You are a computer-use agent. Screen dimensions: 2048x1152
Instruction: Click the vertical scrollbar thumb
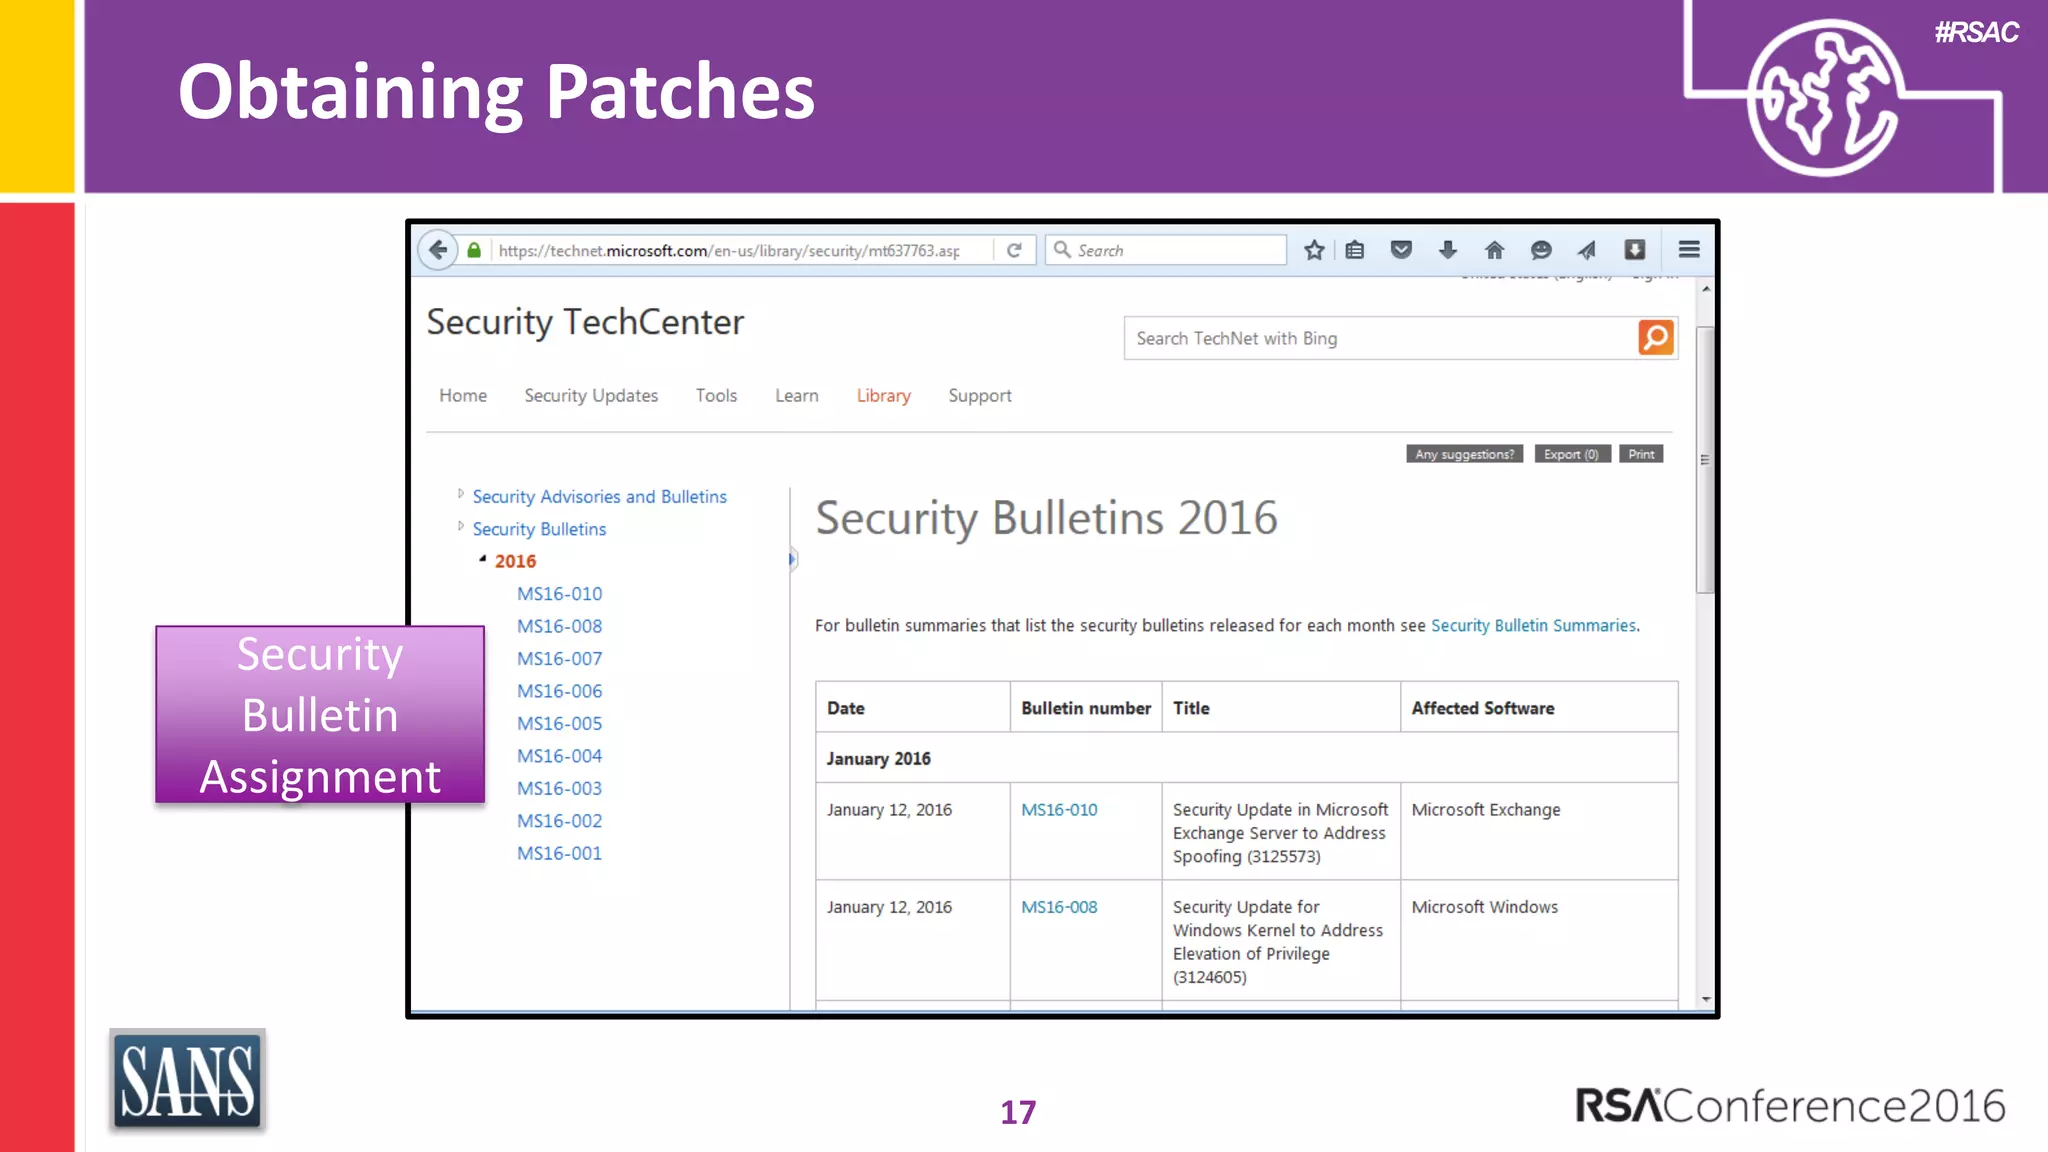pos(1706,460)
